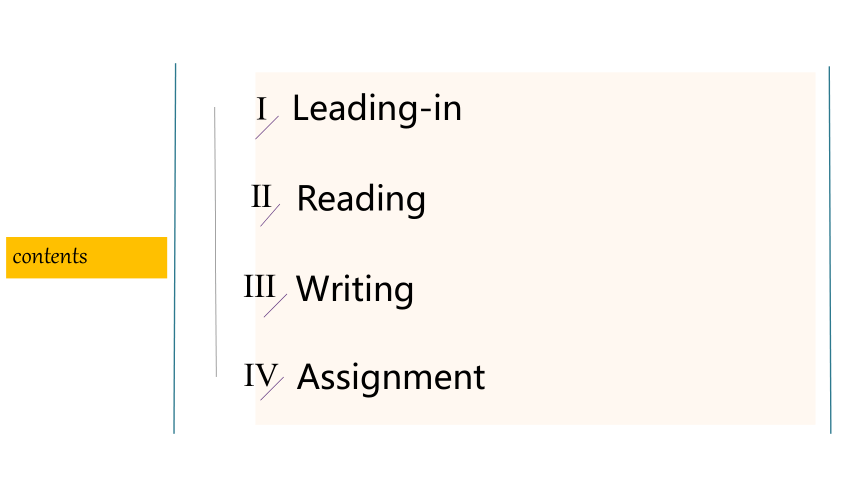Select the purple slash under numeral IV

(272, 389)
